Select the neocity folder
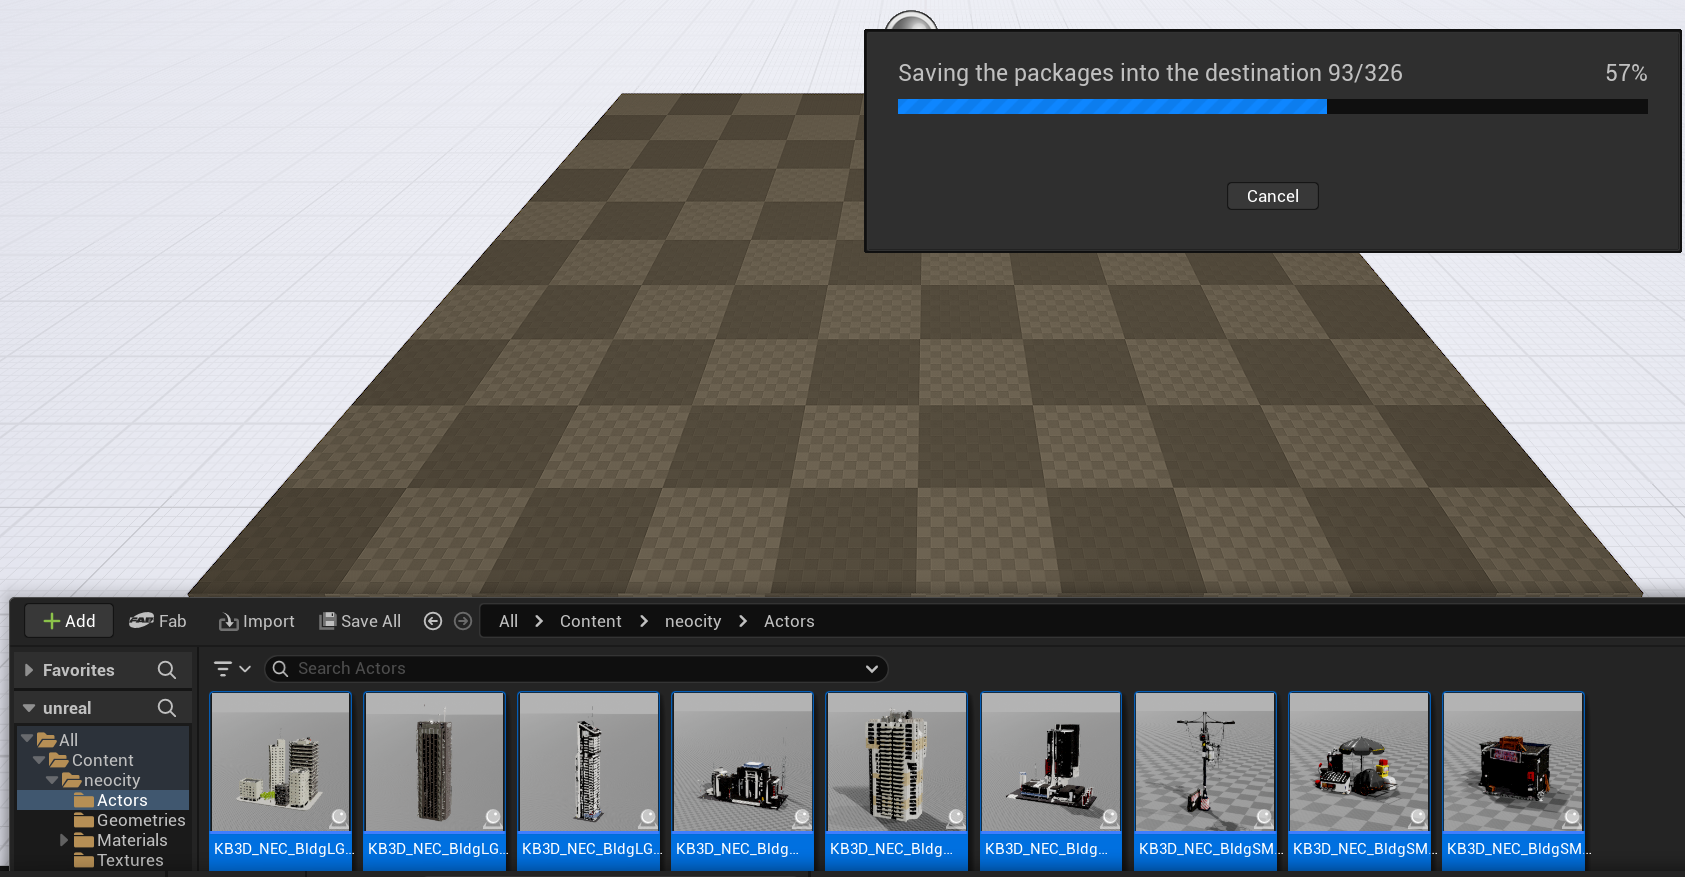Viewport: 1685px width, 877px height. (102, 780)
